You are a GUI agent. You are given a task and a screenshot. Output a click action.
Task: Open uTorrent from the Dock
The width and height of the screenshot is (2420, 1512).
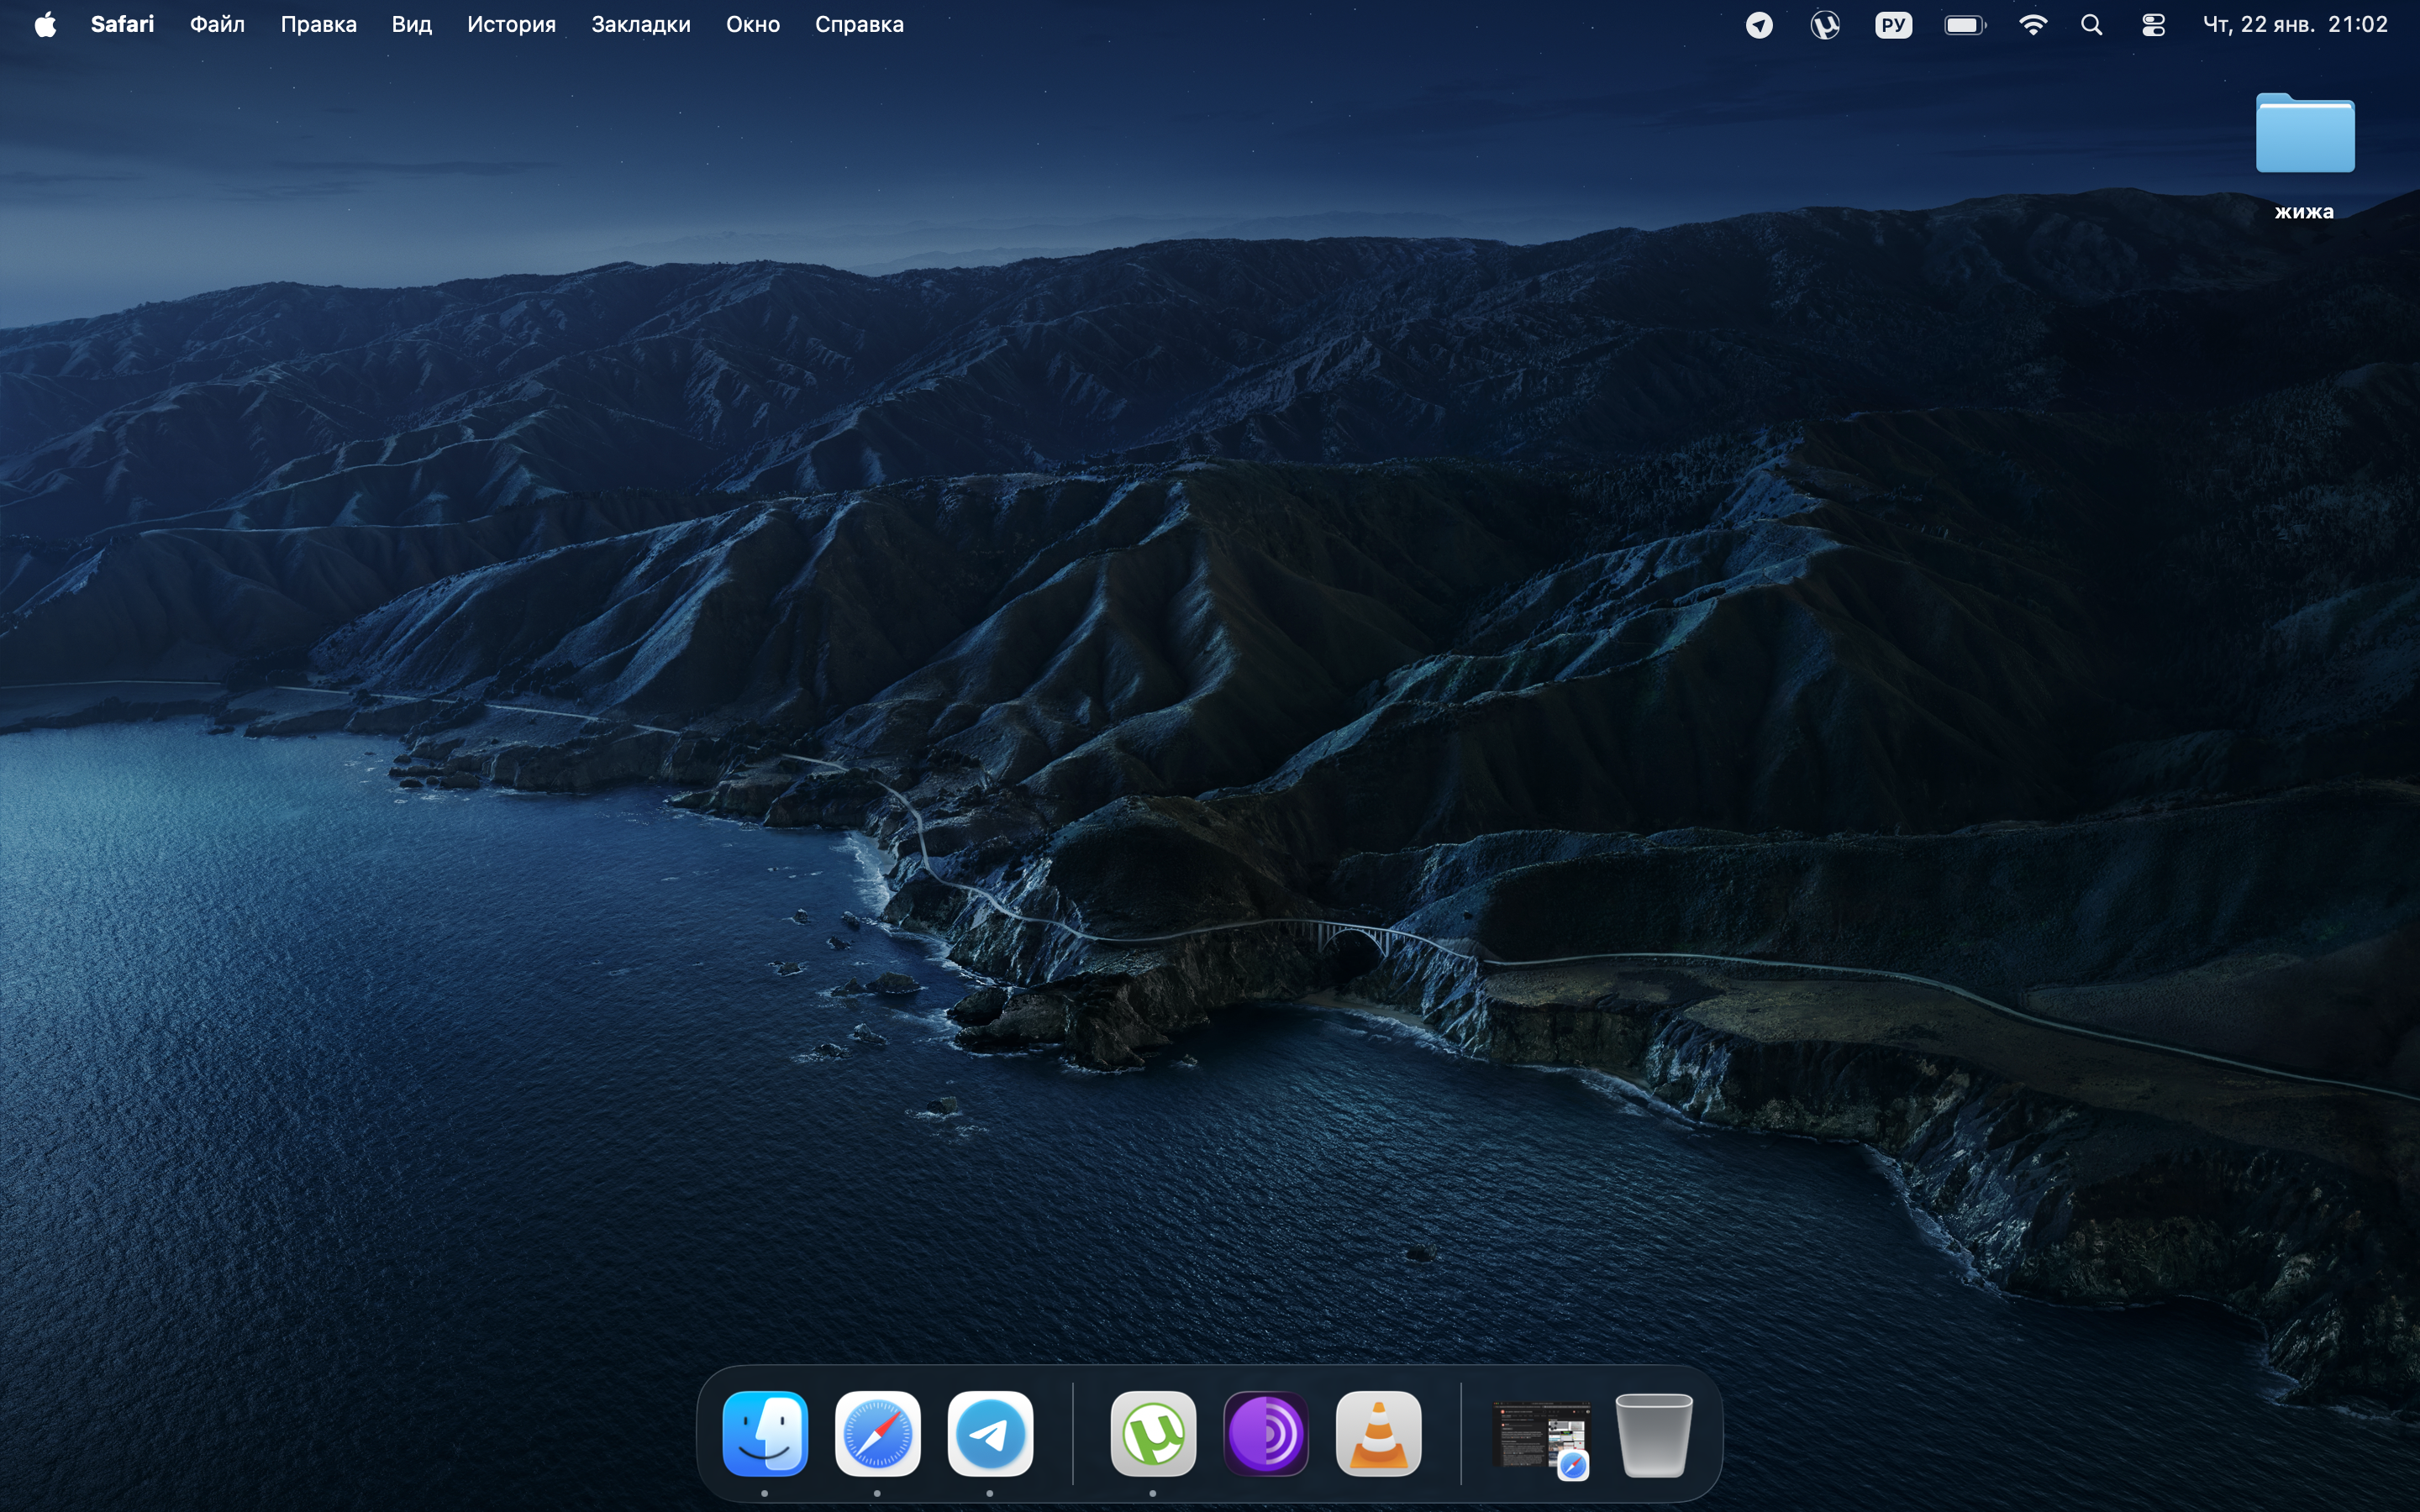click(x=1153, y=1433)
